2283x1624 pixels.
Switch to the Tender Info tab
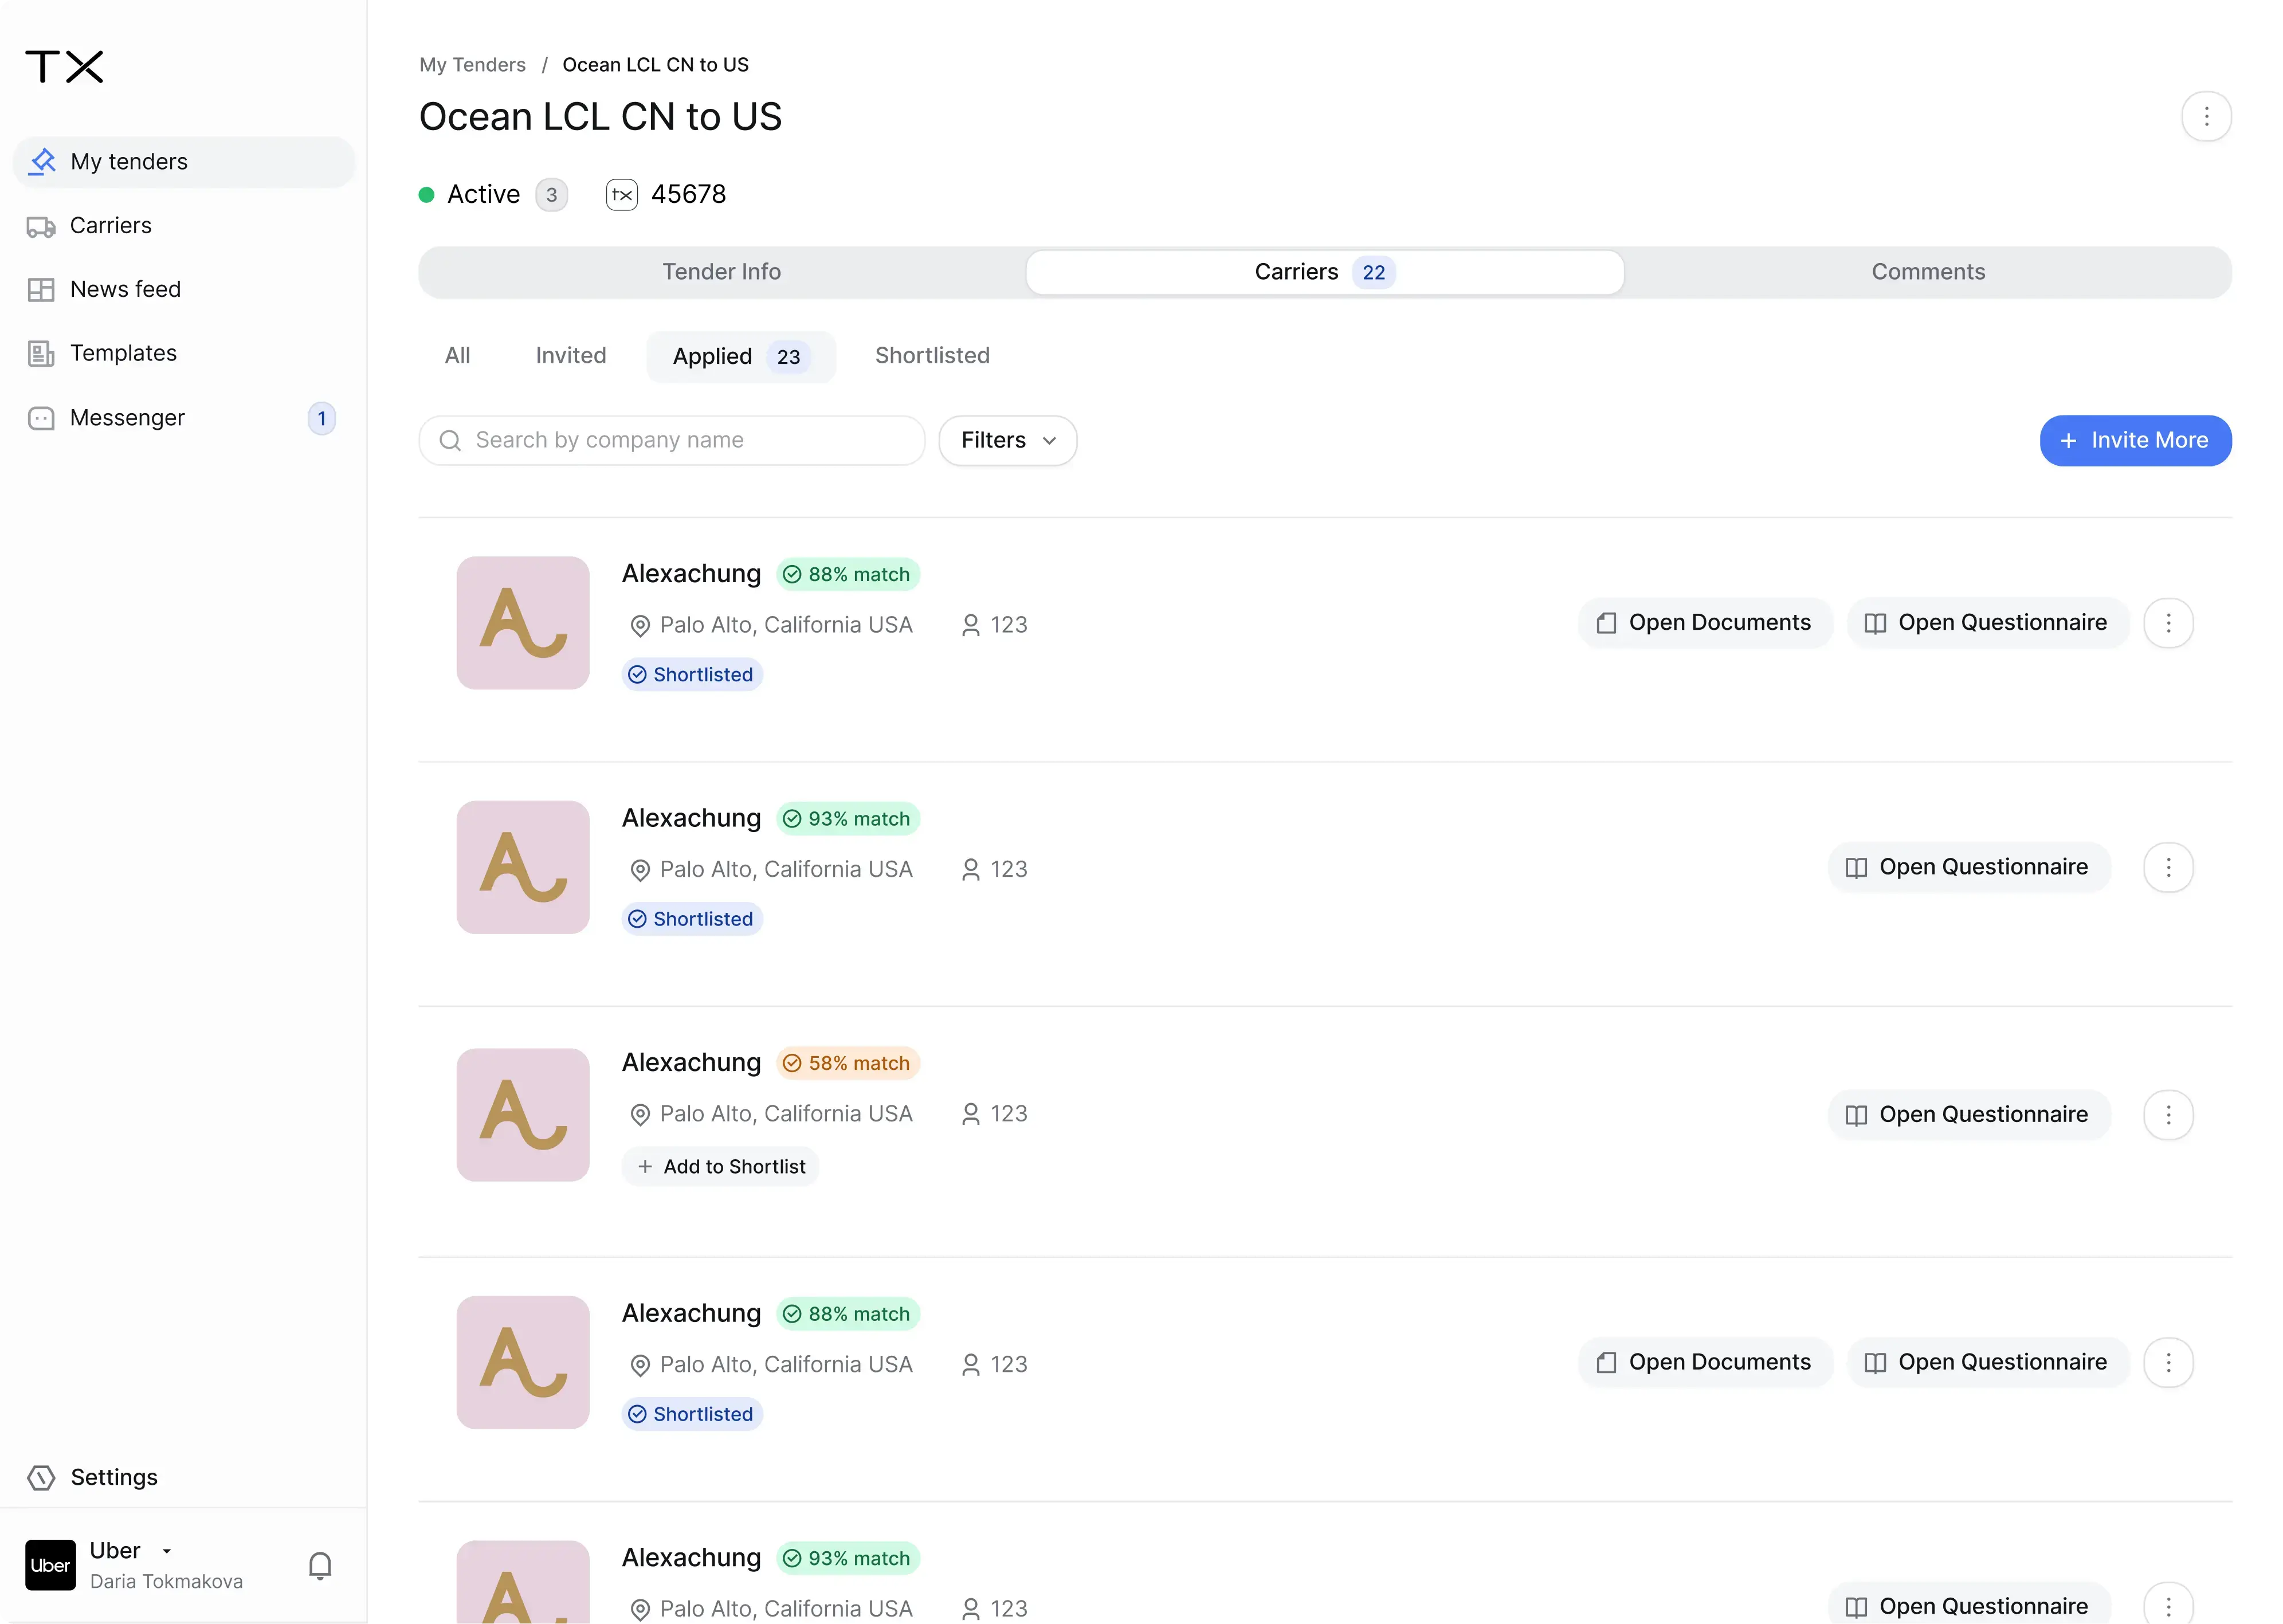(x=721, y=272)
